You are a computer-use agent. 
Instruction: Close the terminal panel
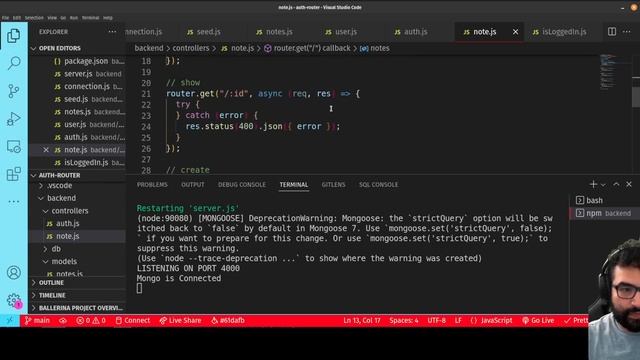(629, 184)
